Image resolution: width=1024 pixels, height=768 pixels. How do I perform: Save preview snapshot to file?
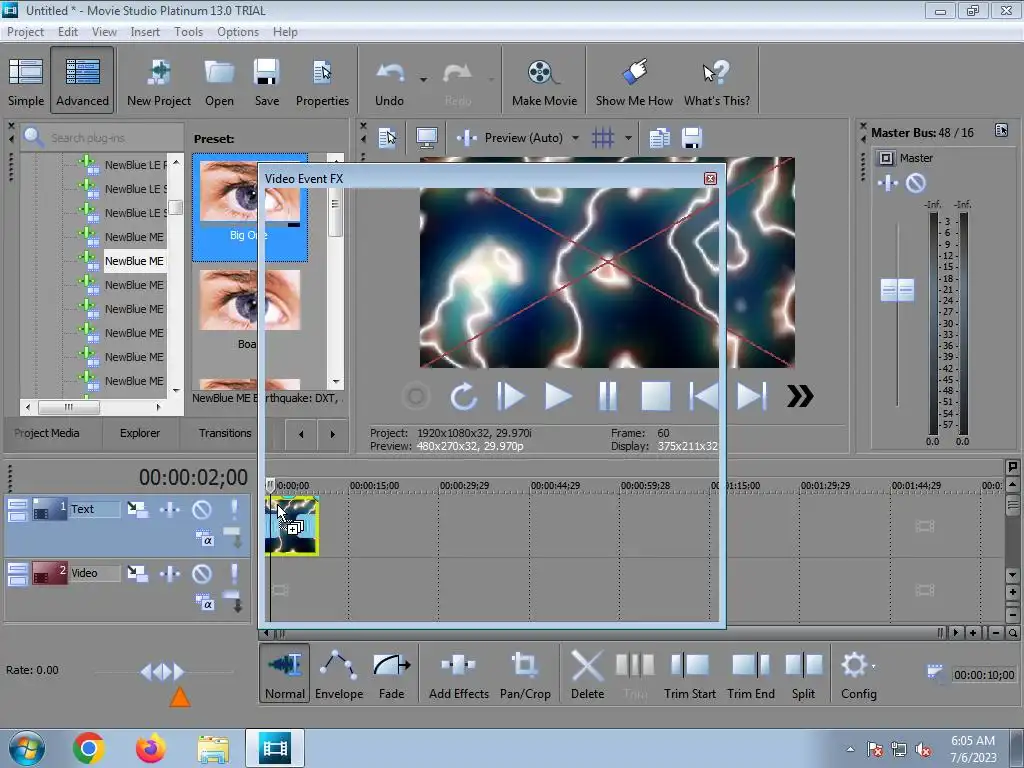pos(692,138)
